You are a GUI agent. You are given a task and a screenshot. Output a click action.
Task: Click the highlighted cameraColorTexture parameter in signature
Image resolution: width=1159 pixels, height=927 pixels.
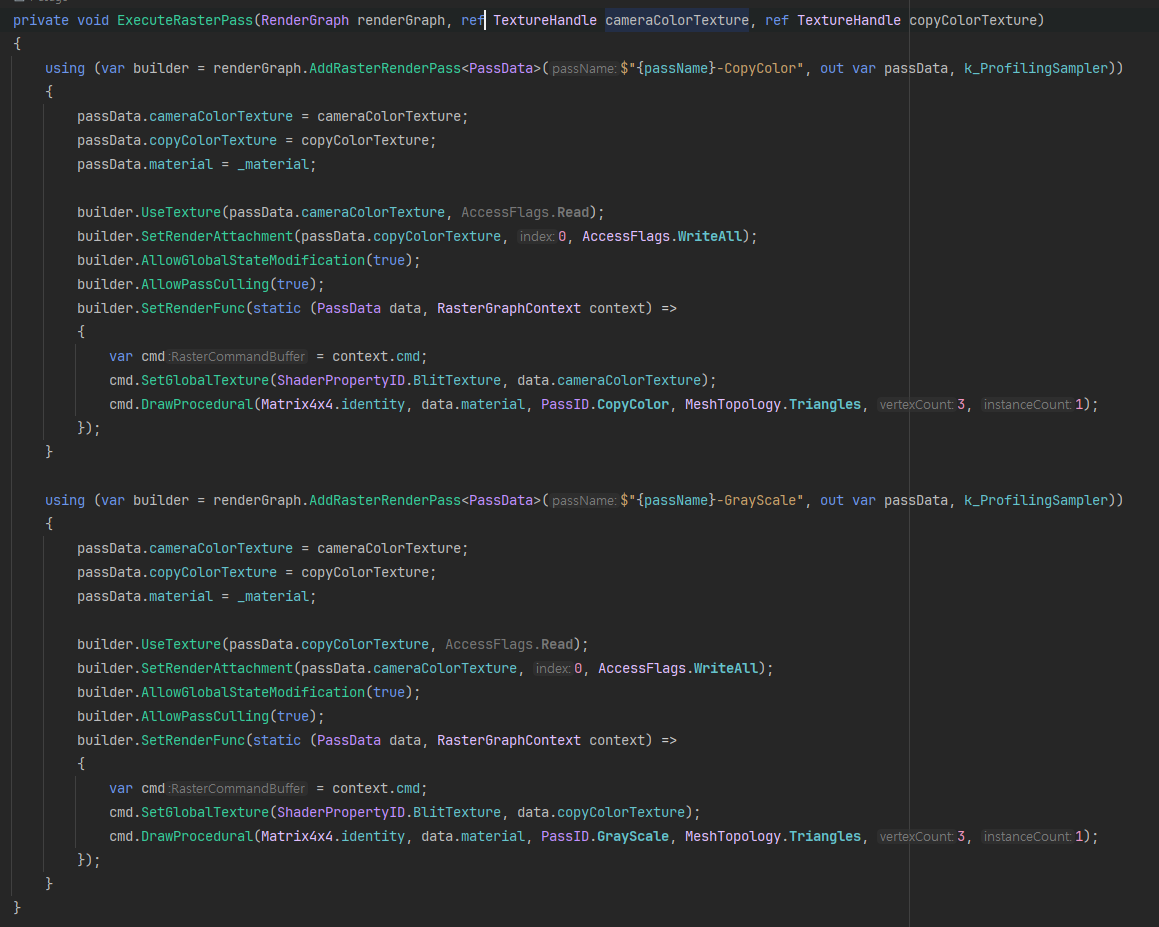point(677,20)
